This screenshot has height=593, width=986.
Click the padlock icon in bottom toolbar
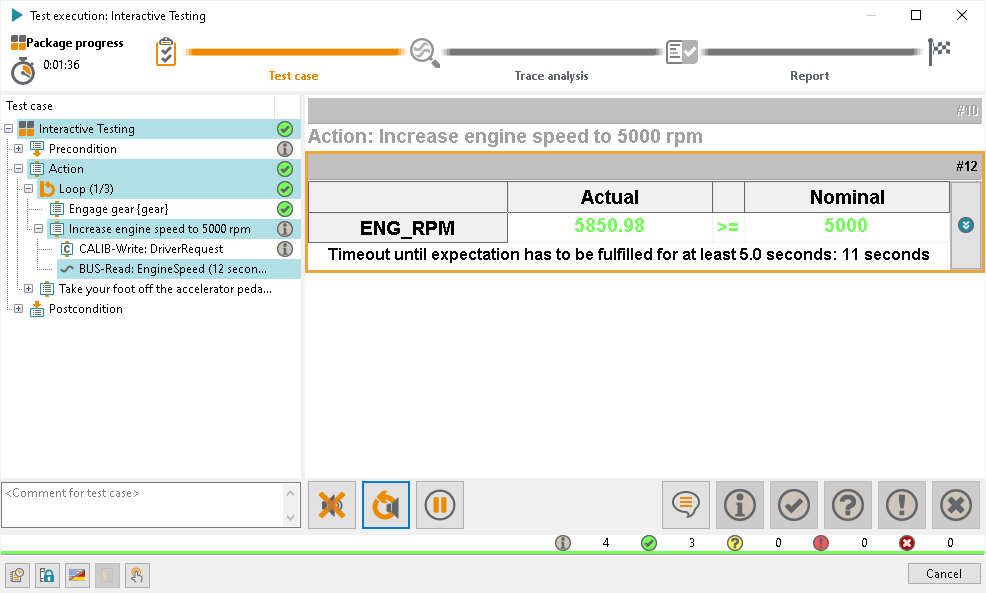point(47,575)
